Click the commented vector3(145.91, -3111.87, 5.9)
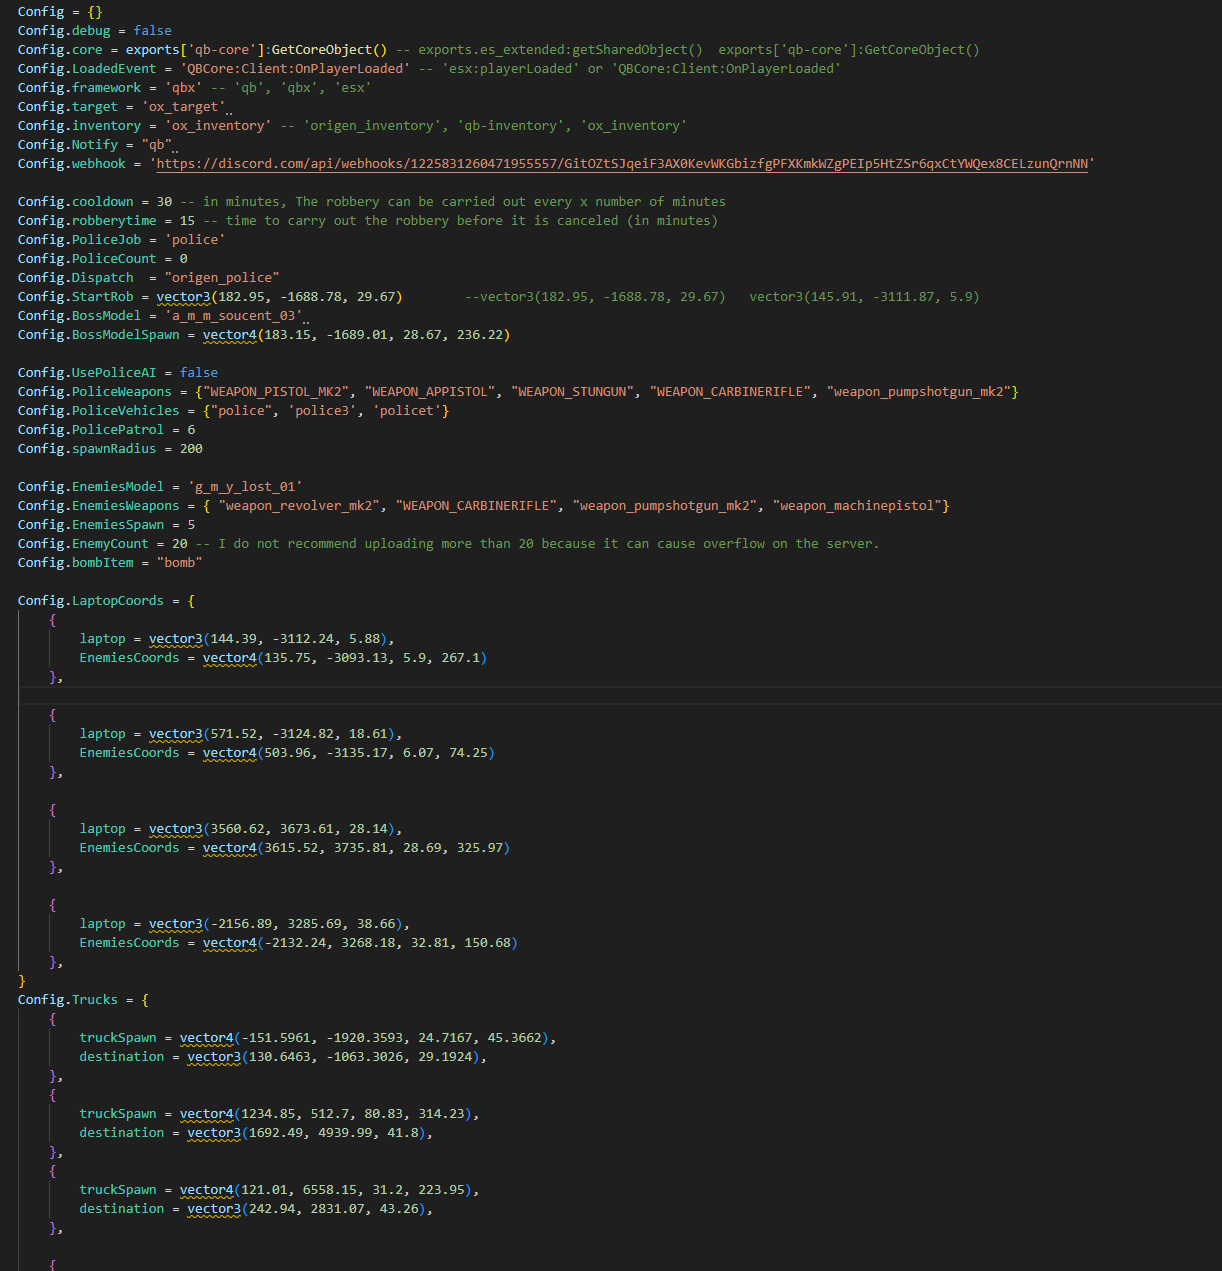1222x1271 pixels. 864,297
